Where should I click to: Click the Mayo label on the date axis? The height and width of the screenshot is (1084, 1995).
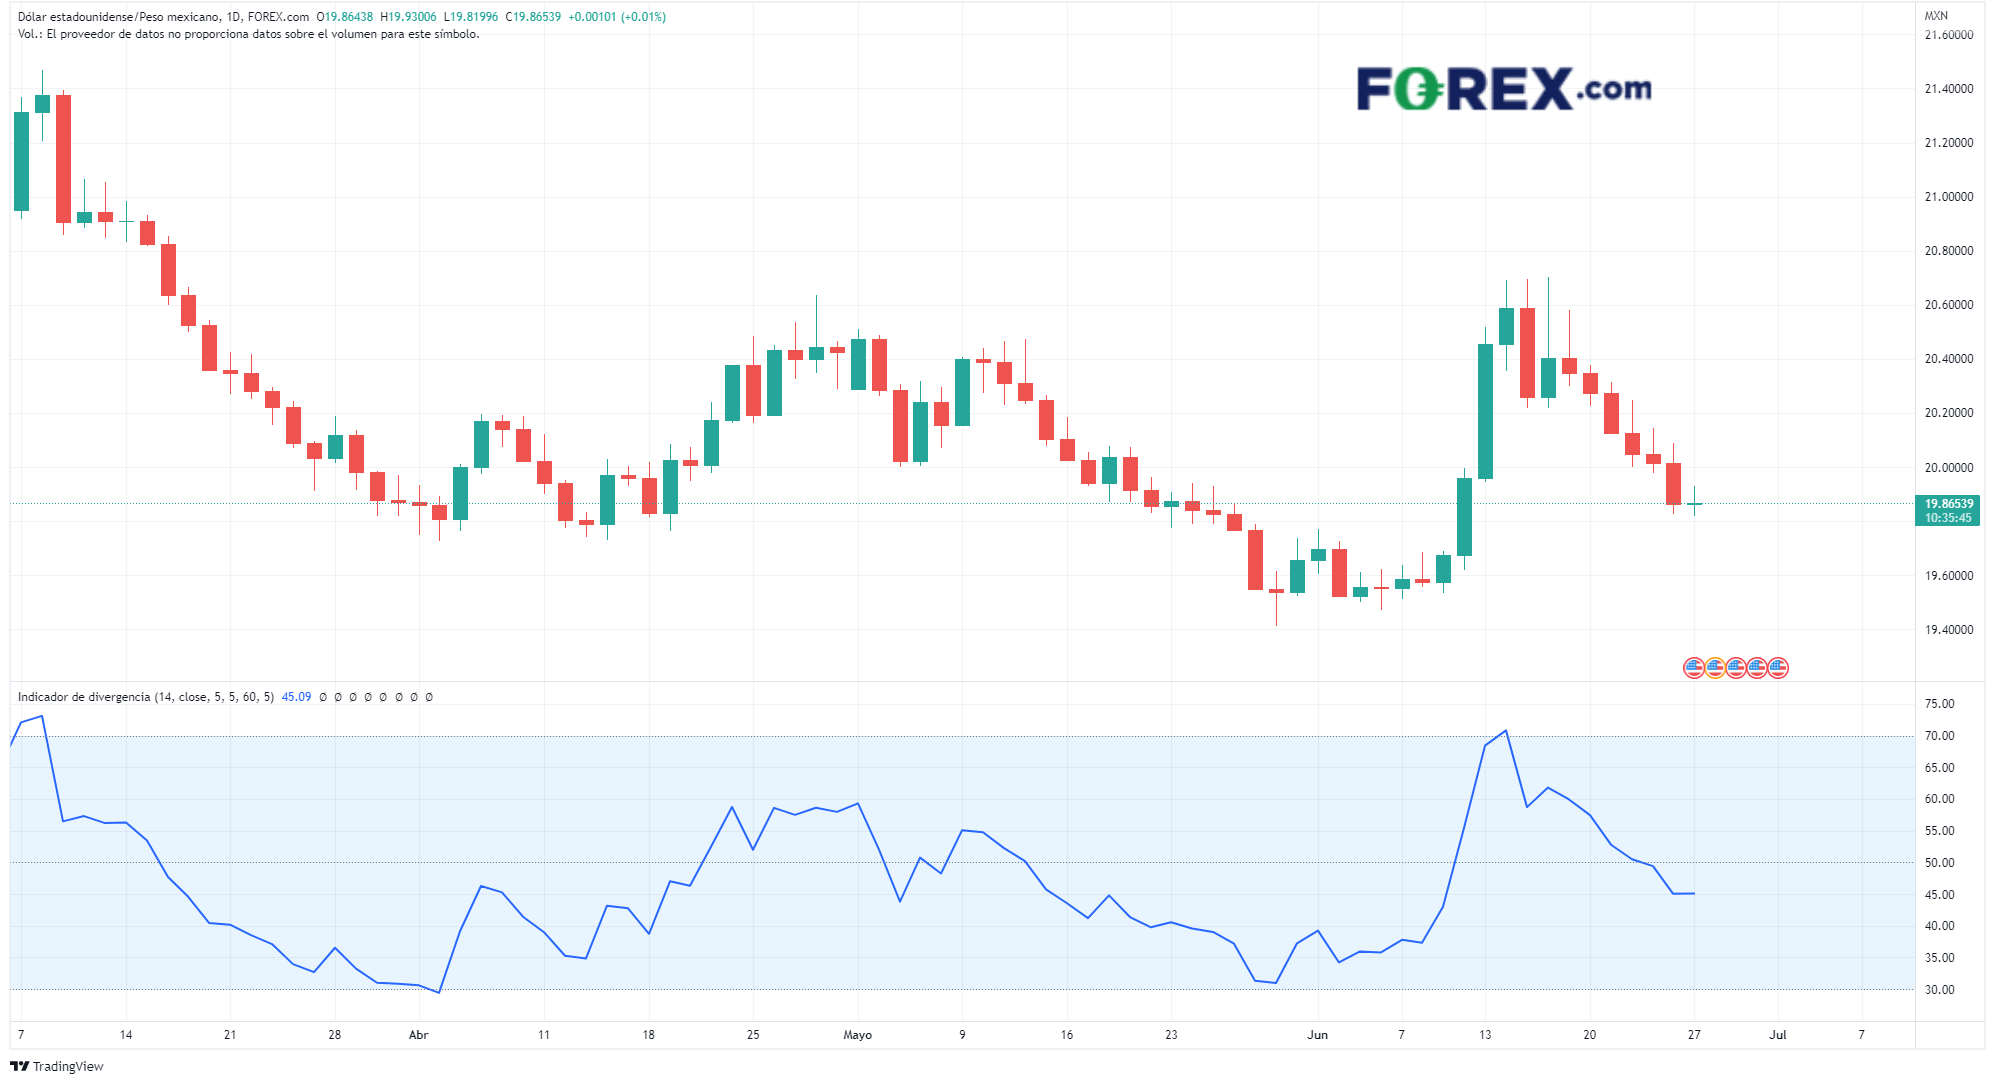click(858, 1035)
